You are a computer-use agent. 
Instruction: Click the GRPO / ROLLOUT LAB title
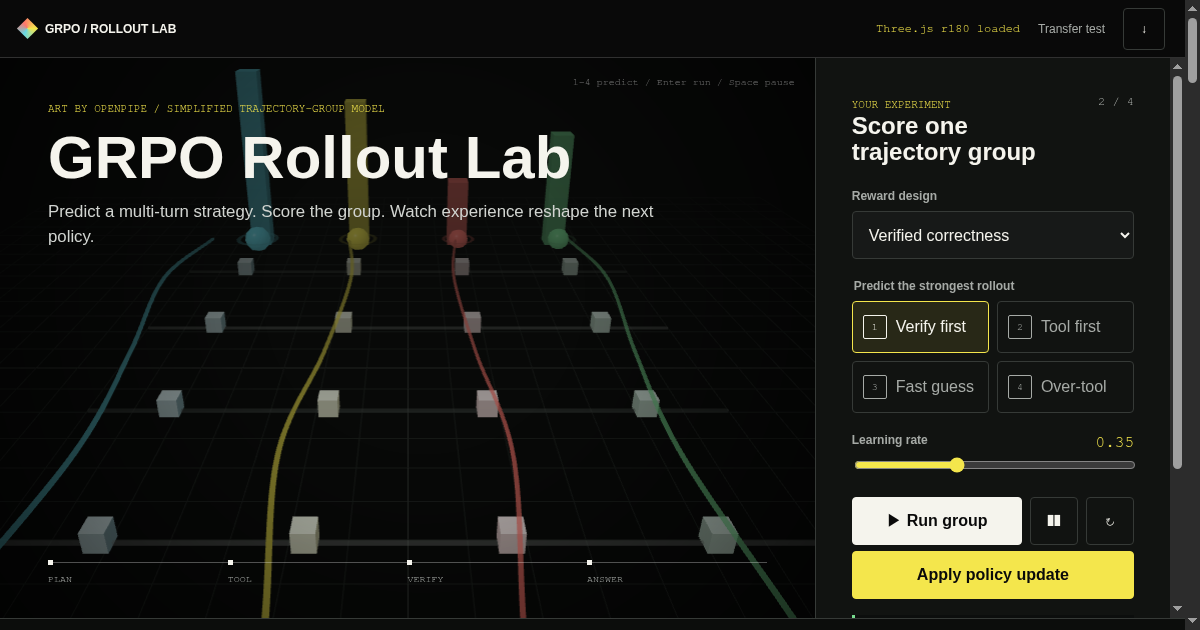[x=111, y=29]
